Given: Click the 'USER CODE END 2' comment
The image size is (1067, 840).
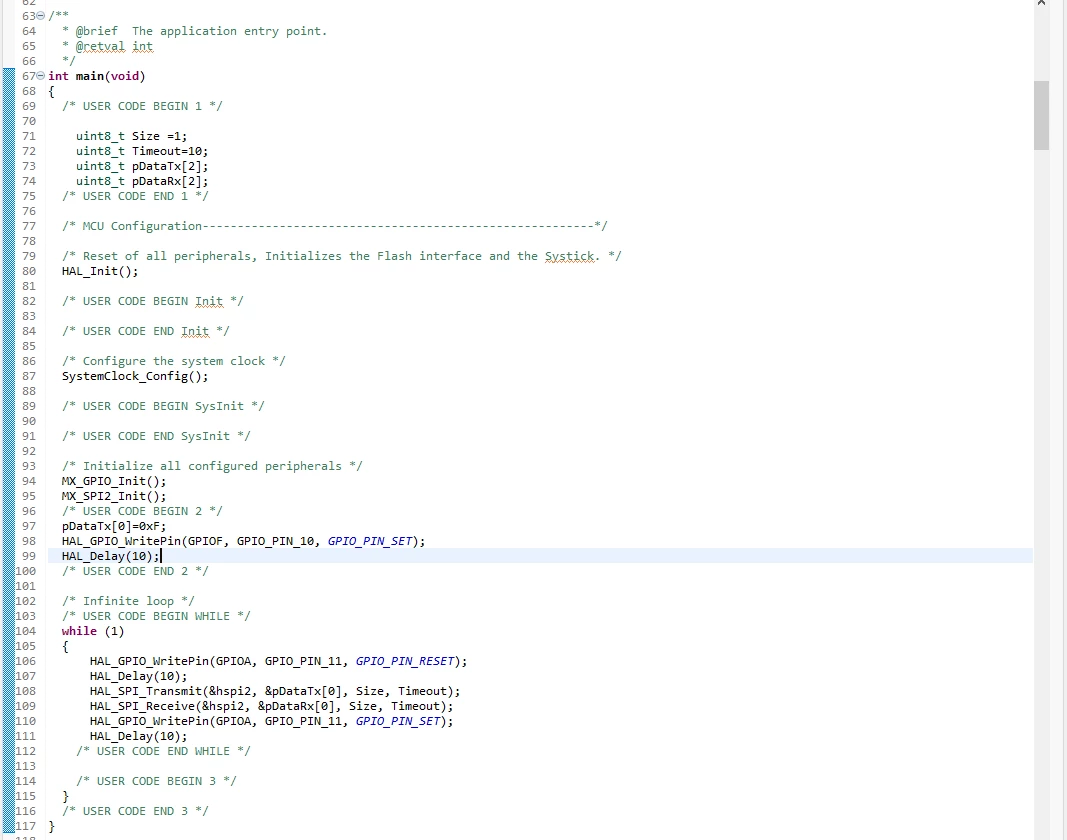Looking at the screenshot, I should [x=135, y=571].
